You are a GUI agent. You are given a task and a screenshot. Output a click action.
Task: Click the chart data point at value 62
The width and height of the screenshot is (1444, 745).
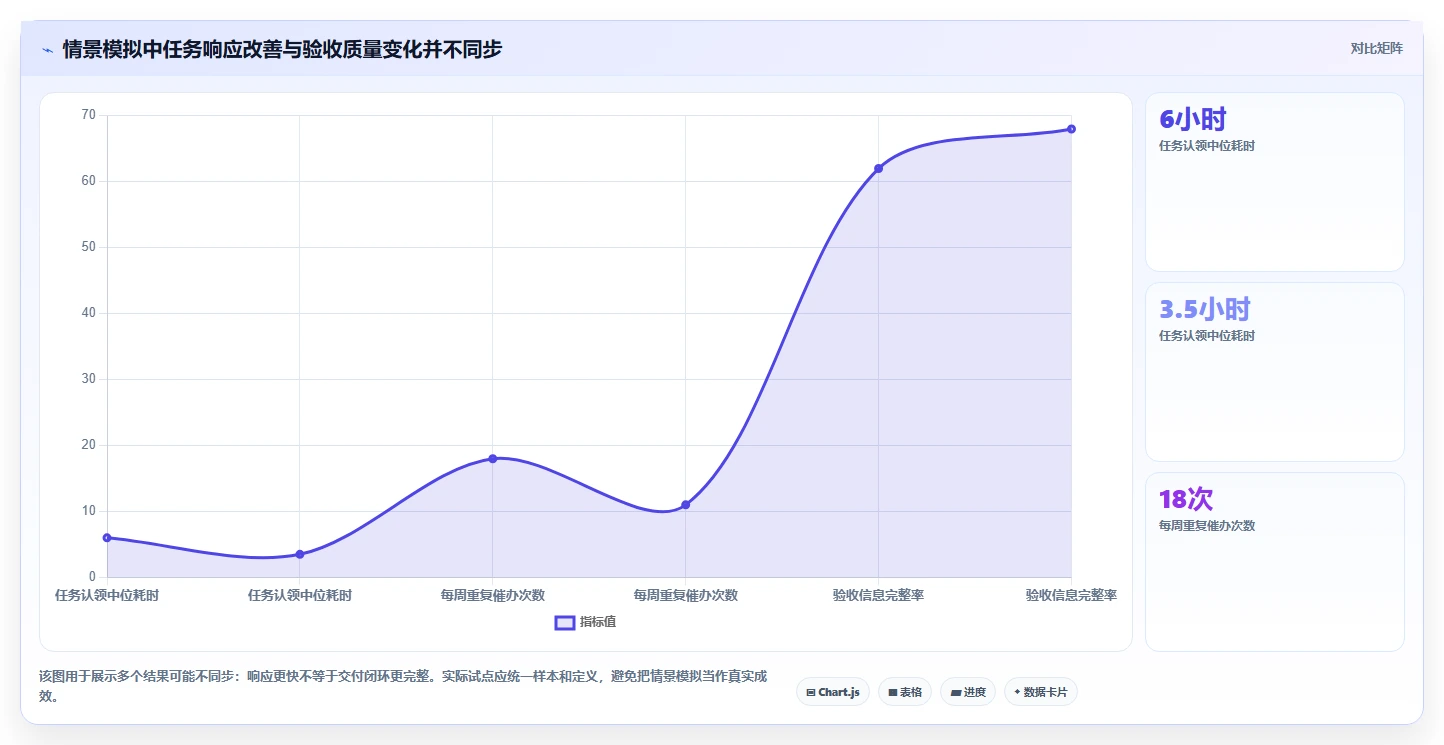pyautogui.click(x=878, y=168)
